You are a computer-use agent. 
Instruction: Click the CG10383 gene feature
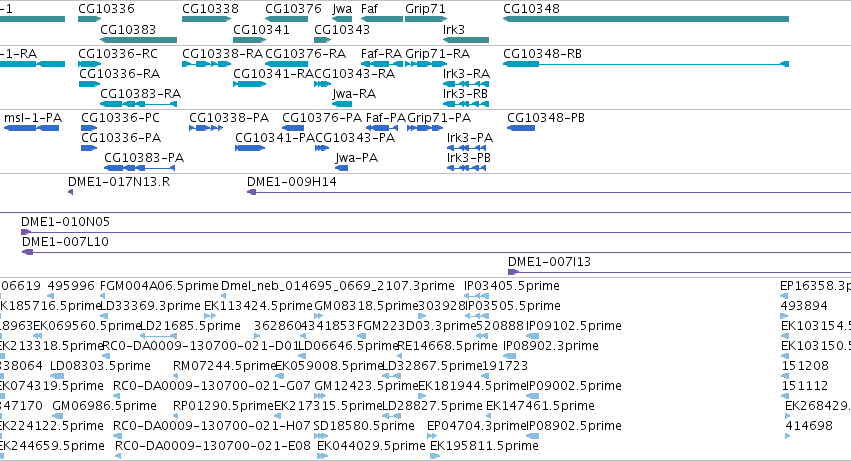pyautogui.click(x=138, y=40)
